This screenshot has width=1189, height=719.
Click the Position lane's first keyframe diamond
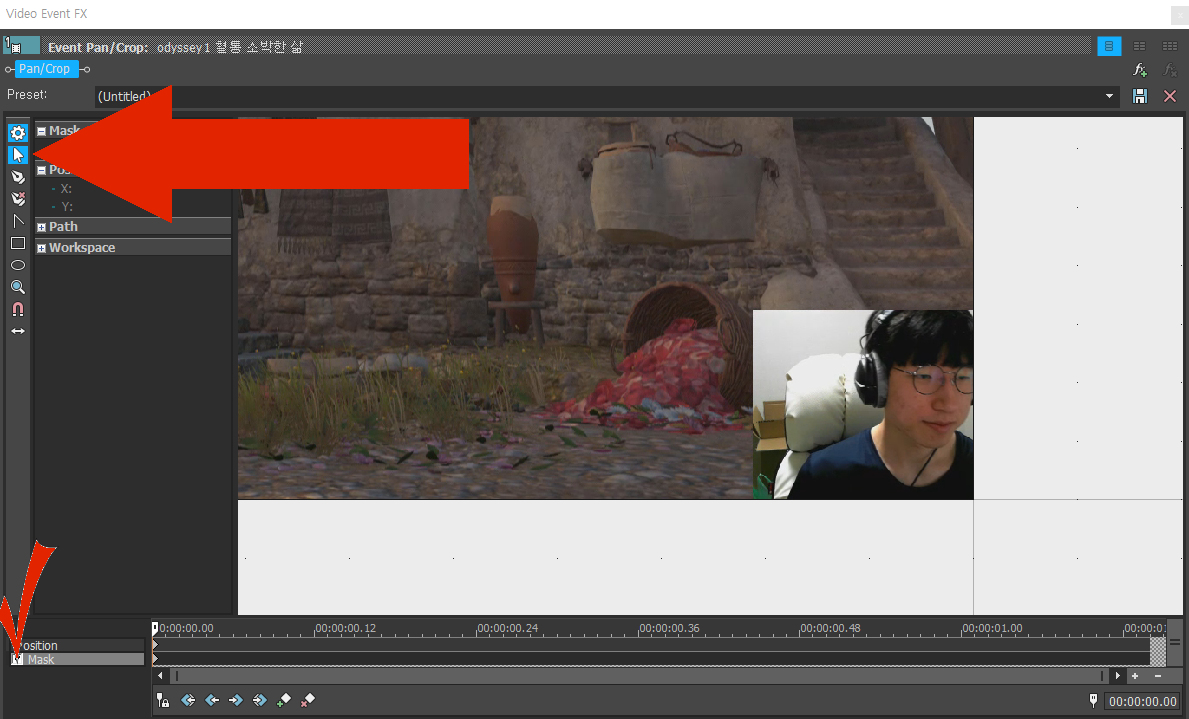pos(155,645)
